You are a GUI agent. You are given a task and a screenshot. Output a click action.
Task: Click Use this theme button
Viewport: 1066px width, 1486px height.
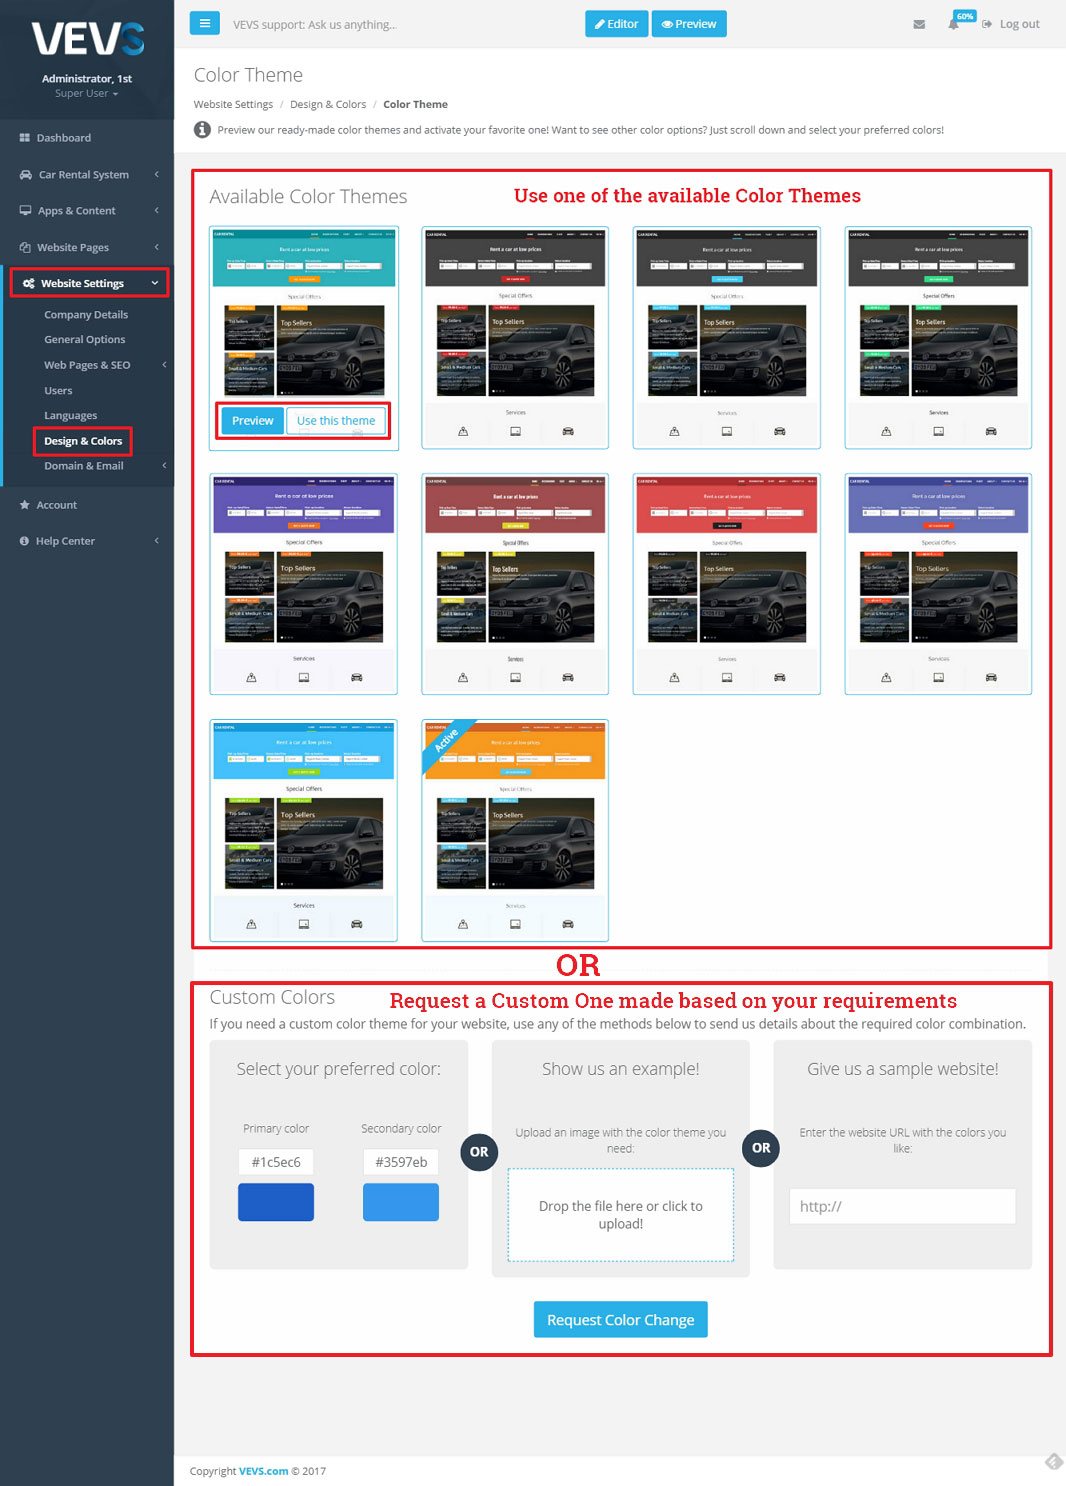pyautogui.click(x=336, y=421)
